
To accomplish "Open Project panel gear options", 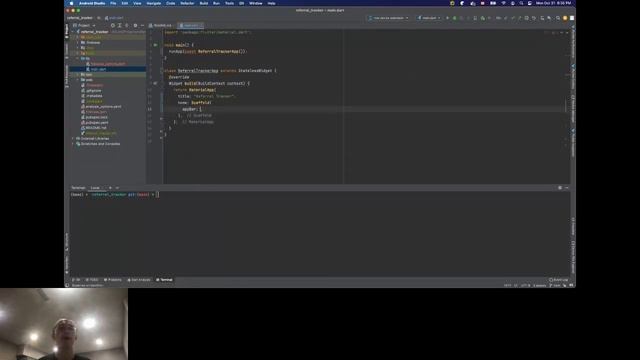I will point(135,25).
